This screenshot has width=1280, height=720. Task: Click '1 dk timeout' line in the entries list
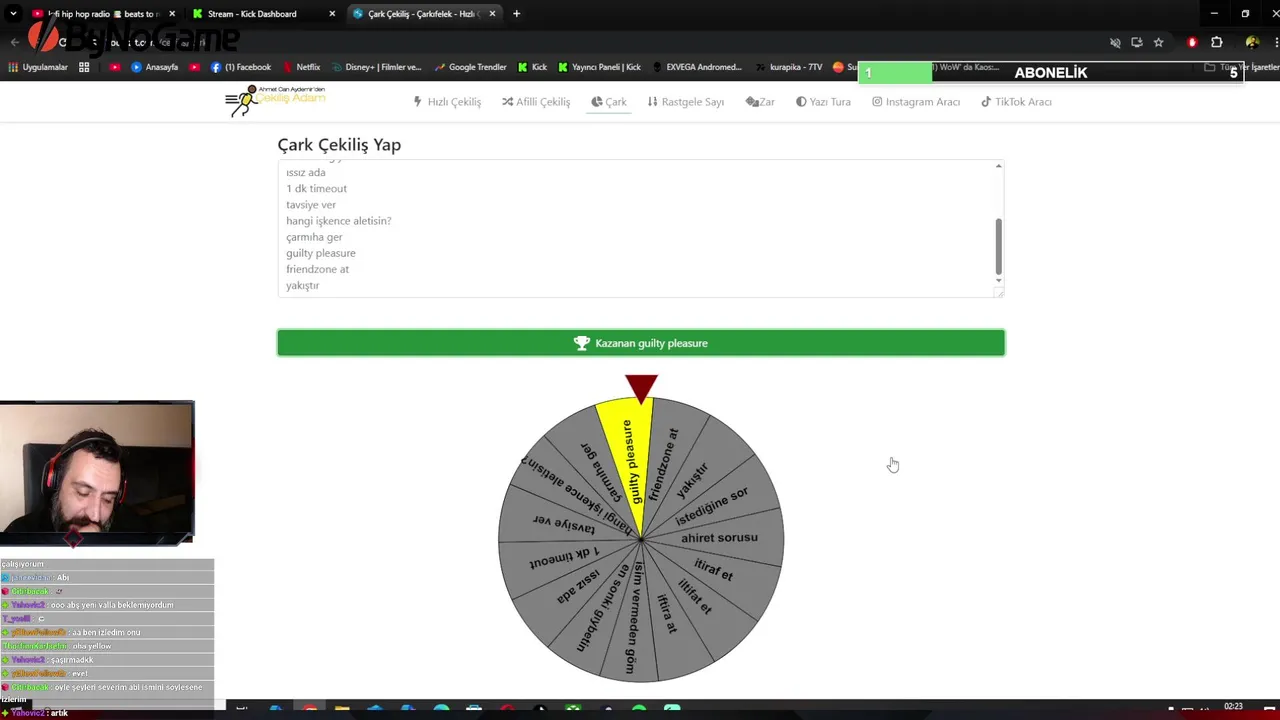(316, 189)
